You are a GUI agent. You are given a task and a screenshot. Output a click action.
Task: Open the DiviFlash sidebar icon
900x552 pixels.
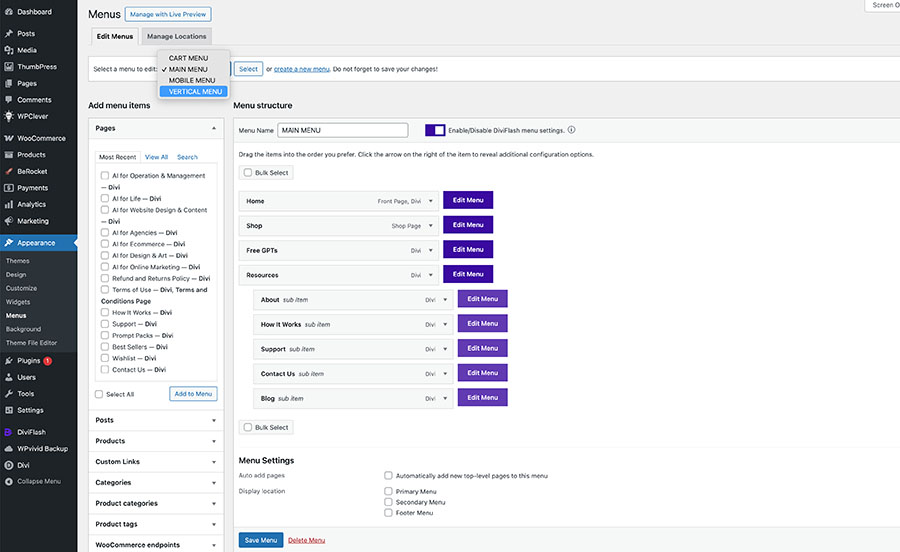tap(9, 432)
